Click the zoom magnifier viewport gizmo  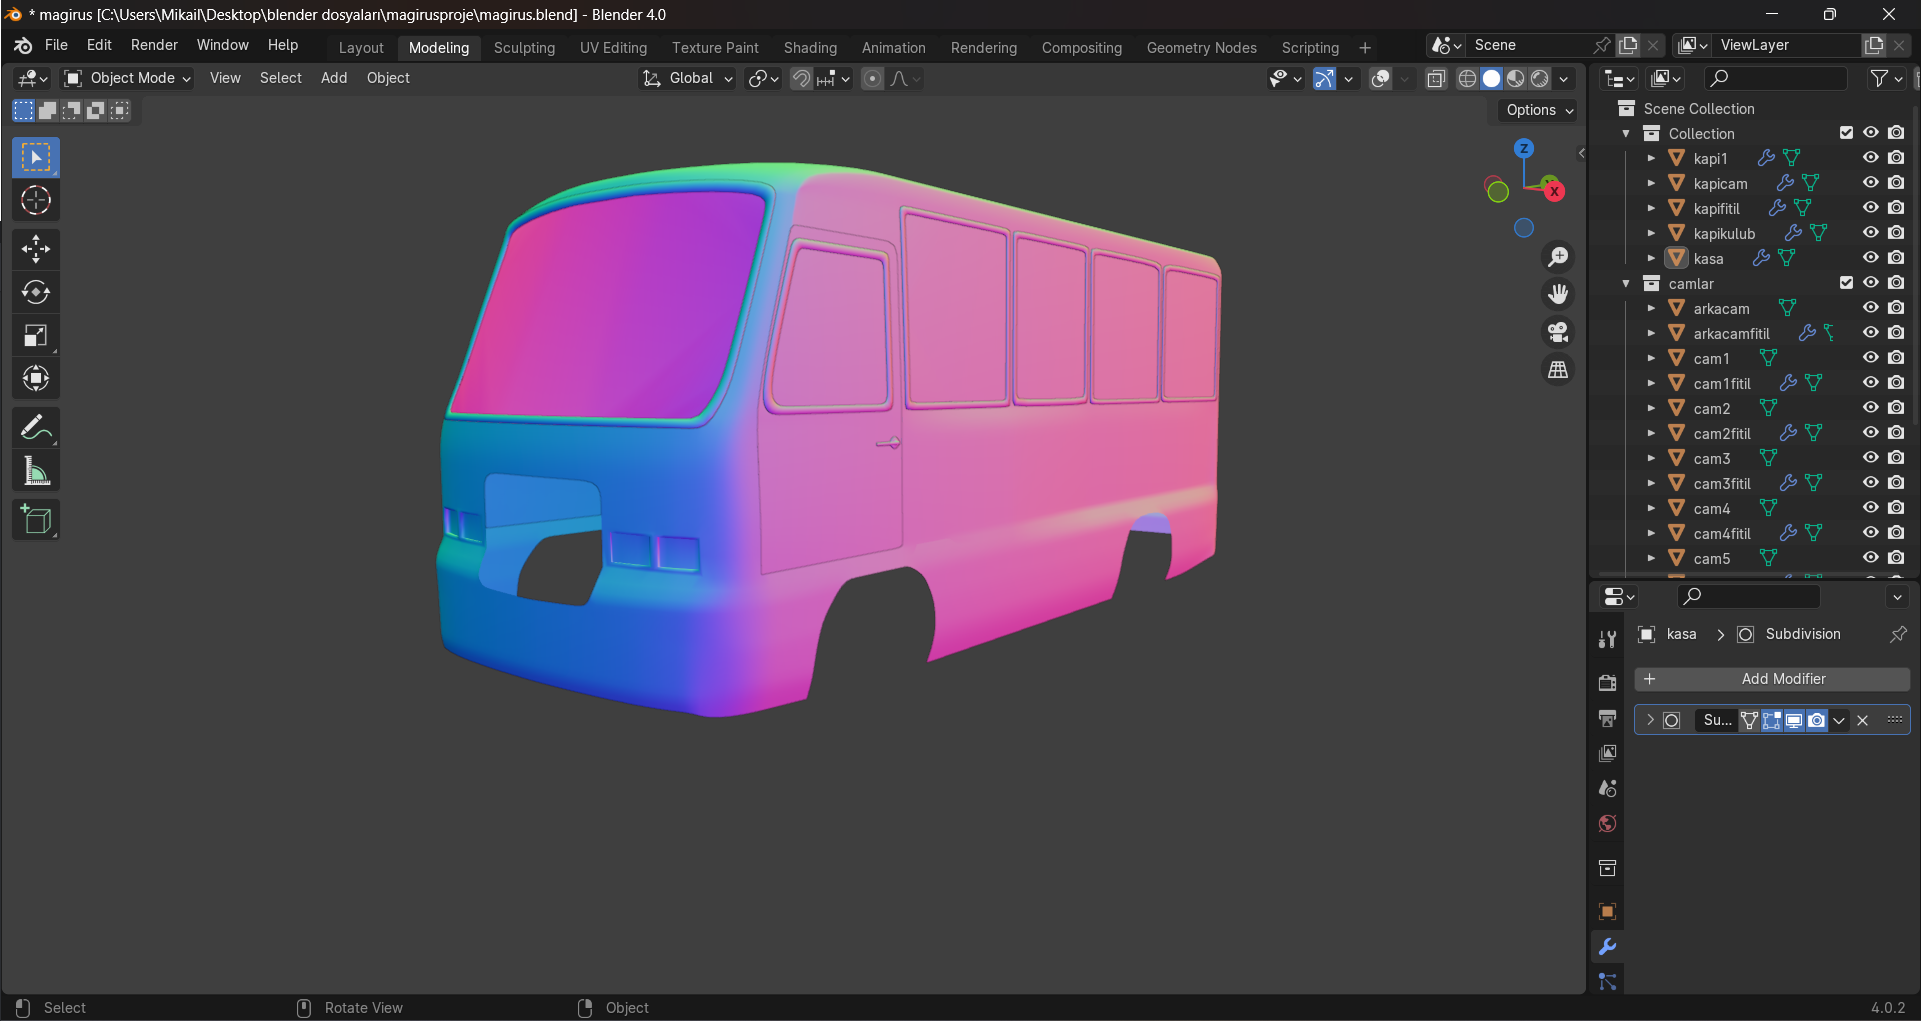[x=1558, y=257]
